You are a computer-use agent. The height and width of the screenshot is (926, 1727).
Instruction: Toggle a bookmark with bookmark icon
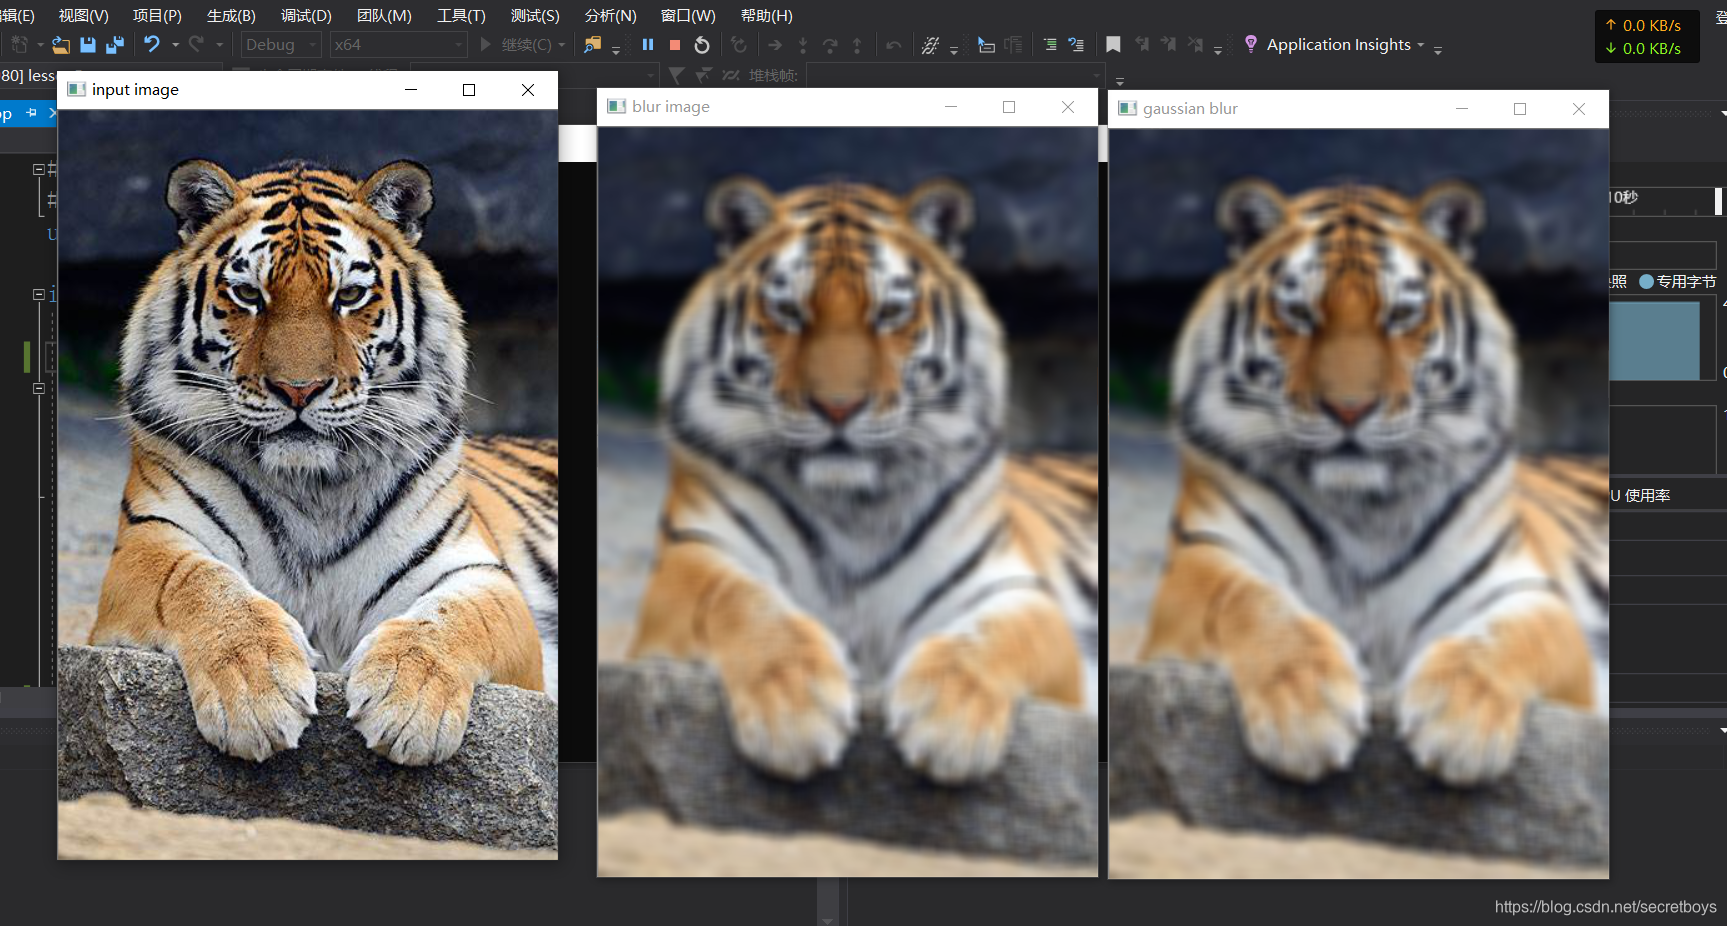pyautogui.click(x=1113, y=45)
